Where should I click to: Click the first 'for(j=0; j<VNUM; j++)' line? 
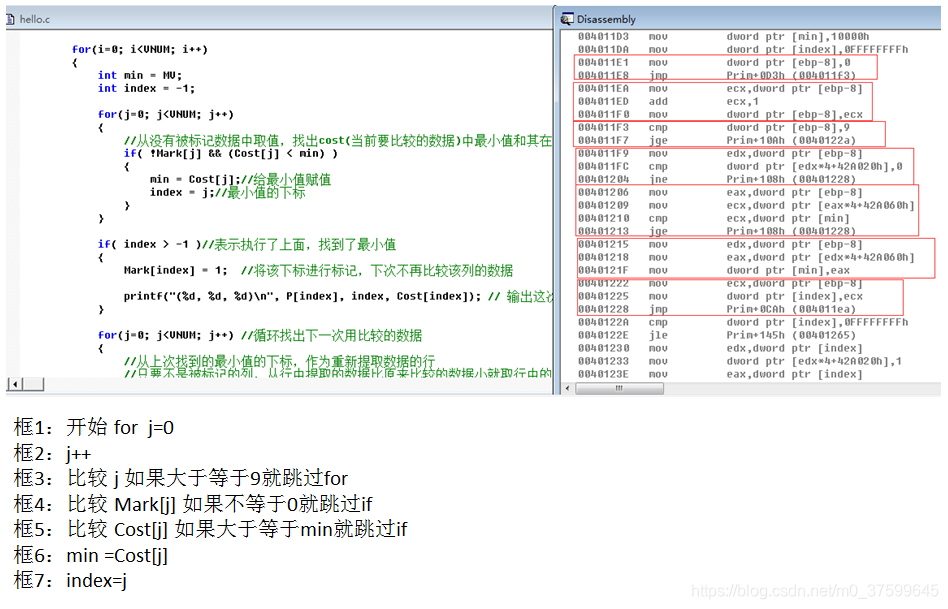click(166, 114)
